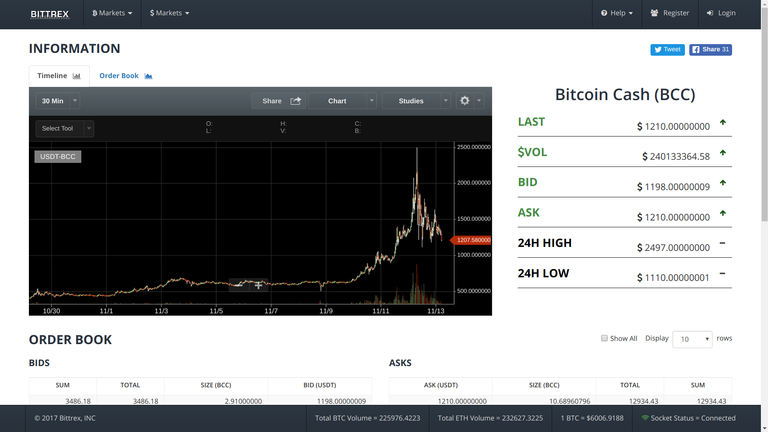Click the 24H LOW dash indicator

pyautogui.click(x=722, y=274)
